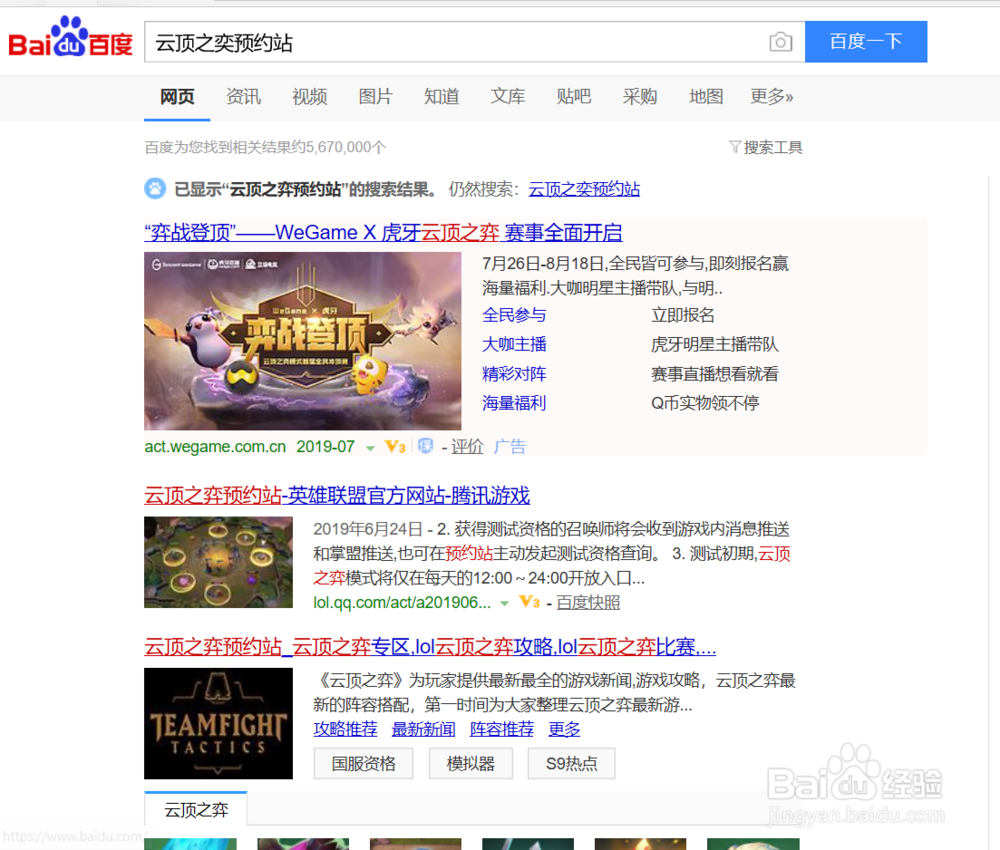Search the original query 云顶之奕预约站 link
The height and width of the screenshot is (850, 1000).
(x=584, y=189)
